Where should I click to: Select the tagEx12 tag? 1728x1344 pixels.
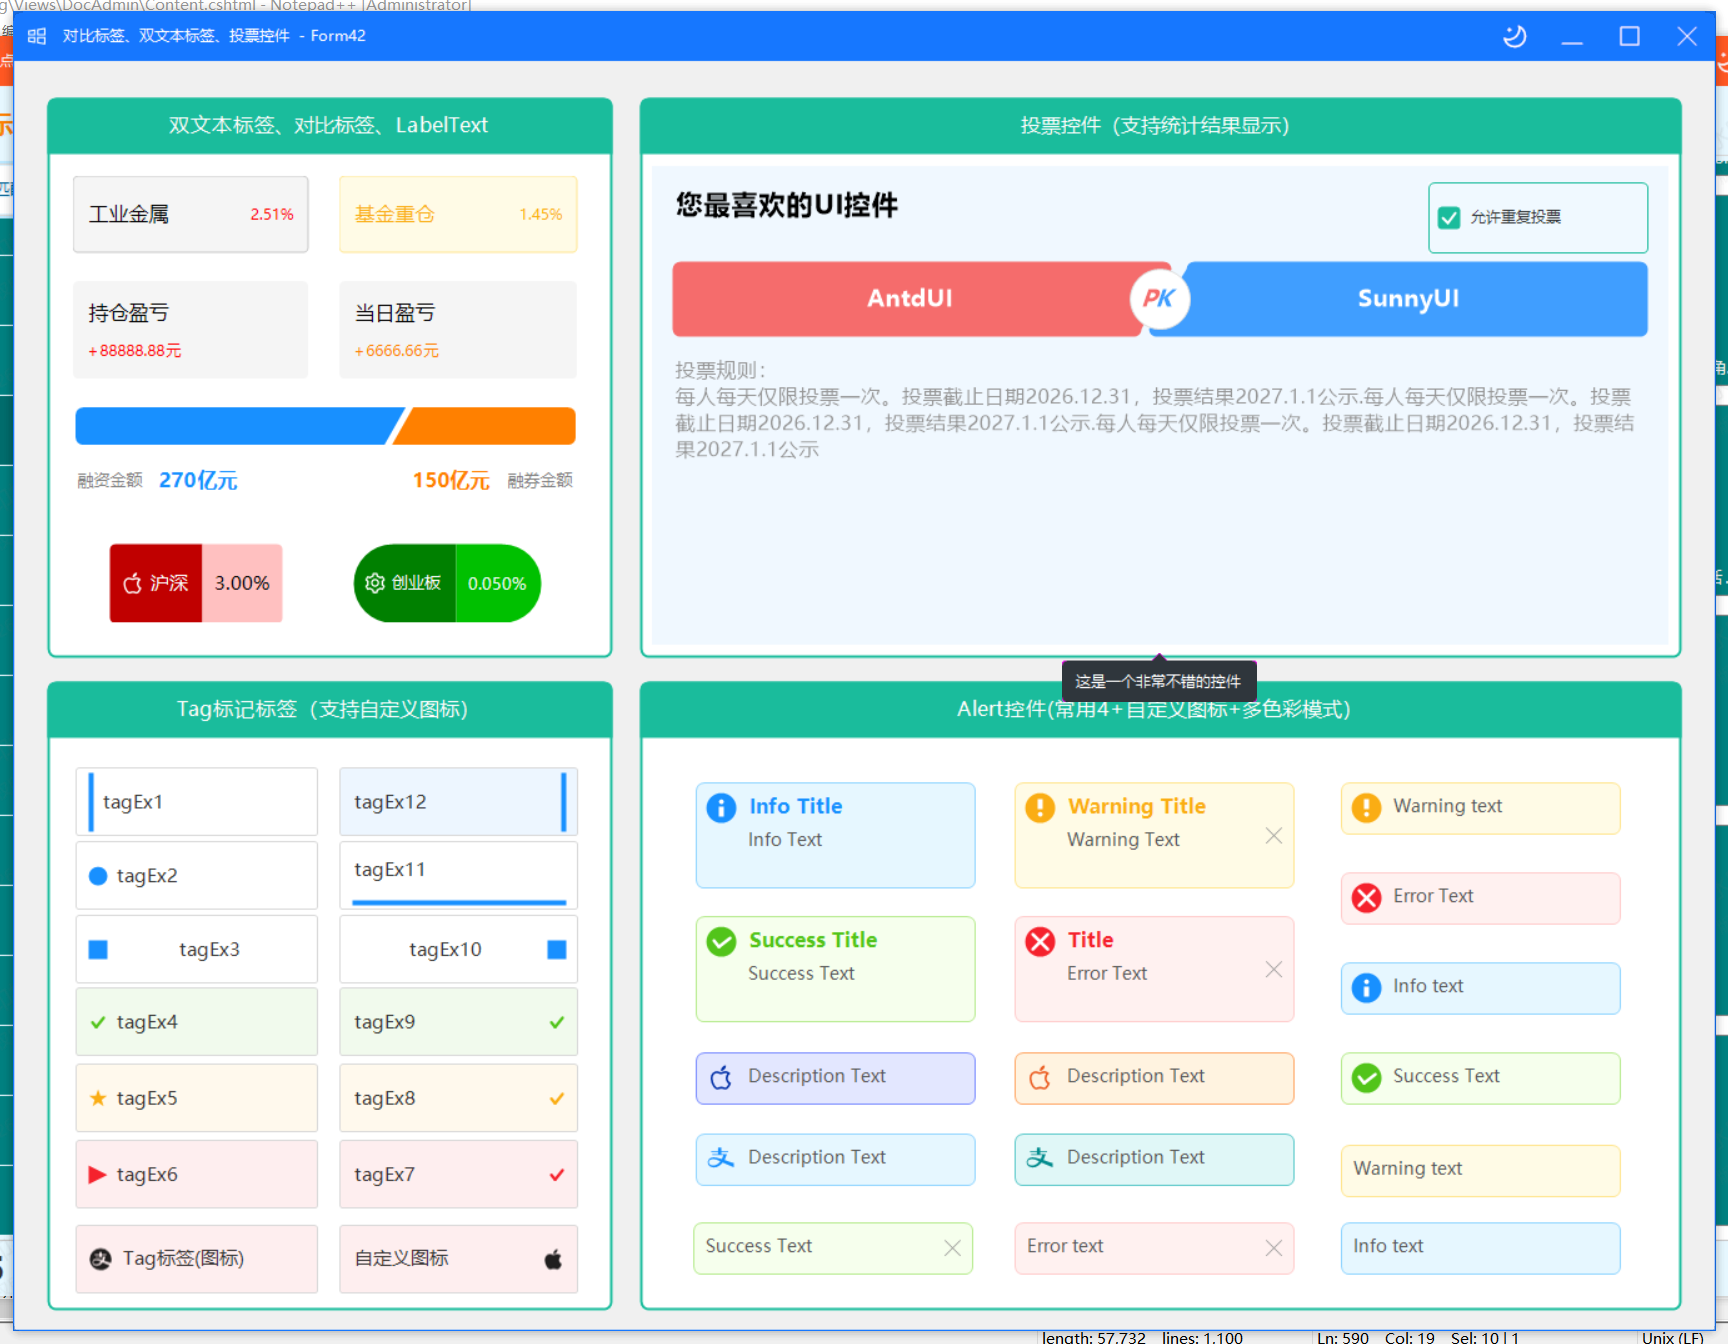click(458, 802)
